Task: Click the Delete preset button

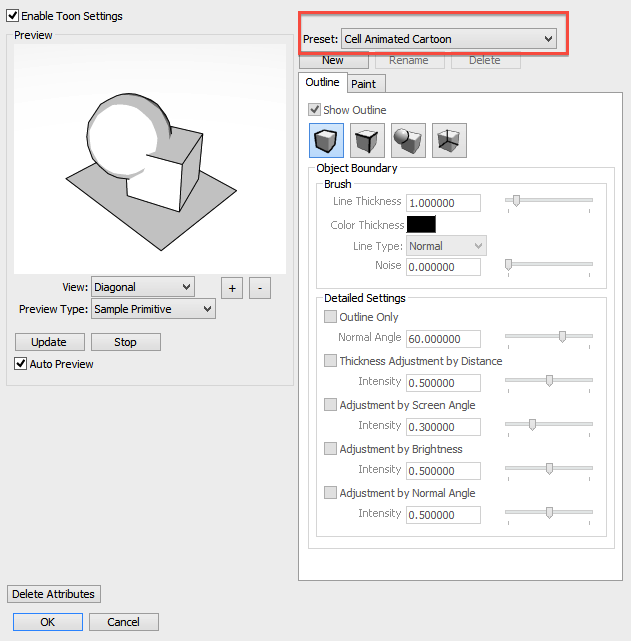Action: click(x=486, y=60)
